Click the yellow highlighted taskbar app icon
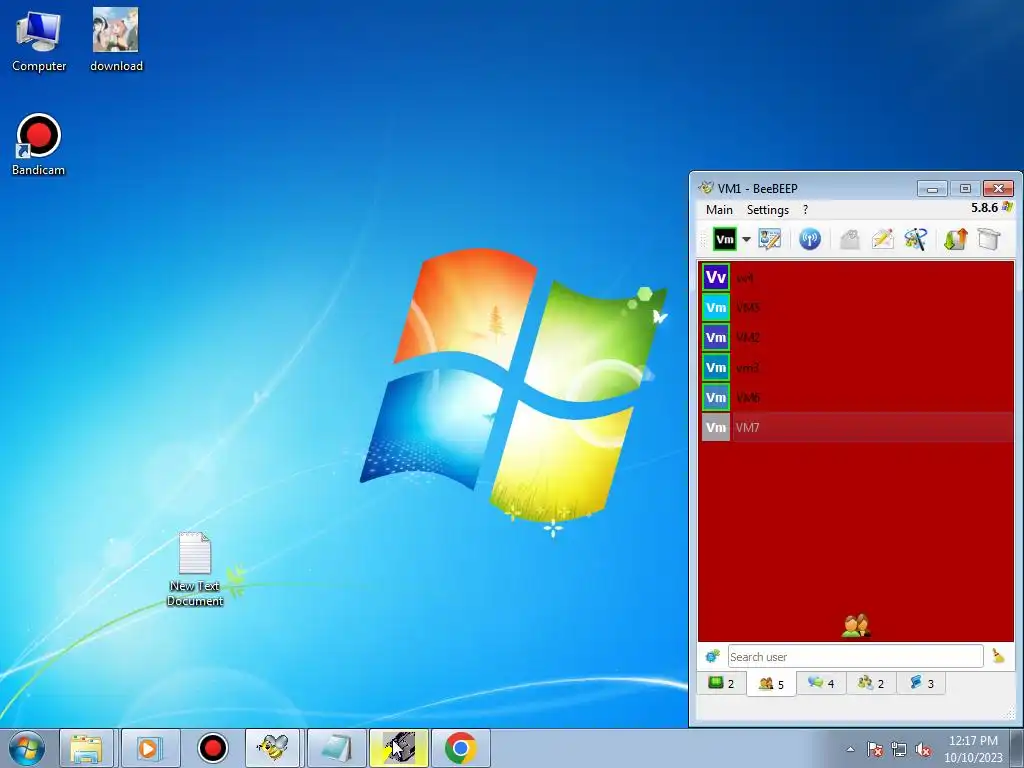This screenshot has width=1024, height=768. click(x=398, y=748)
